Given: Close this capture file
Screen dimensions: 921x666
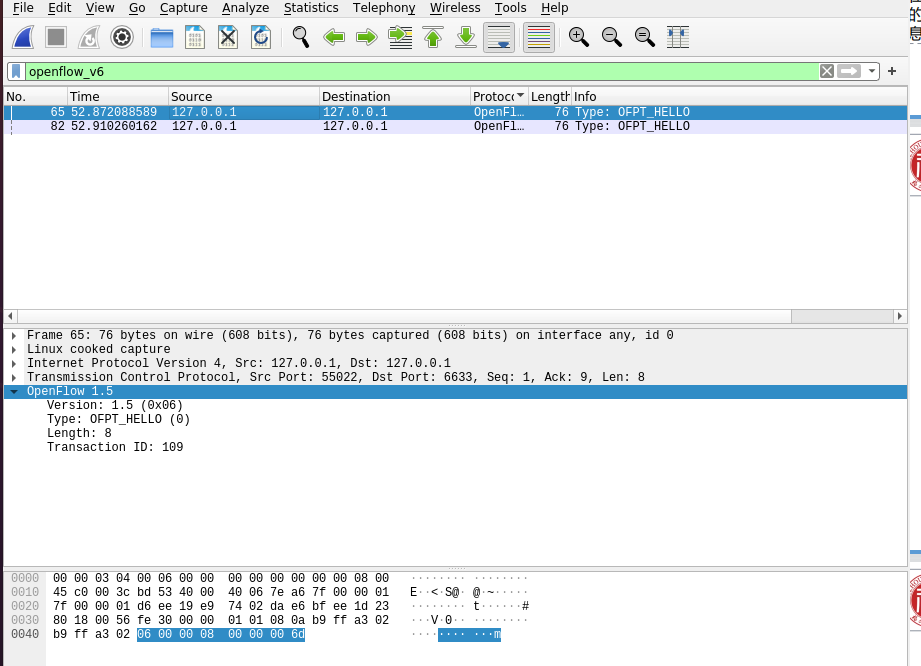Looking at the screenshot, I should (x=227, y=38).
